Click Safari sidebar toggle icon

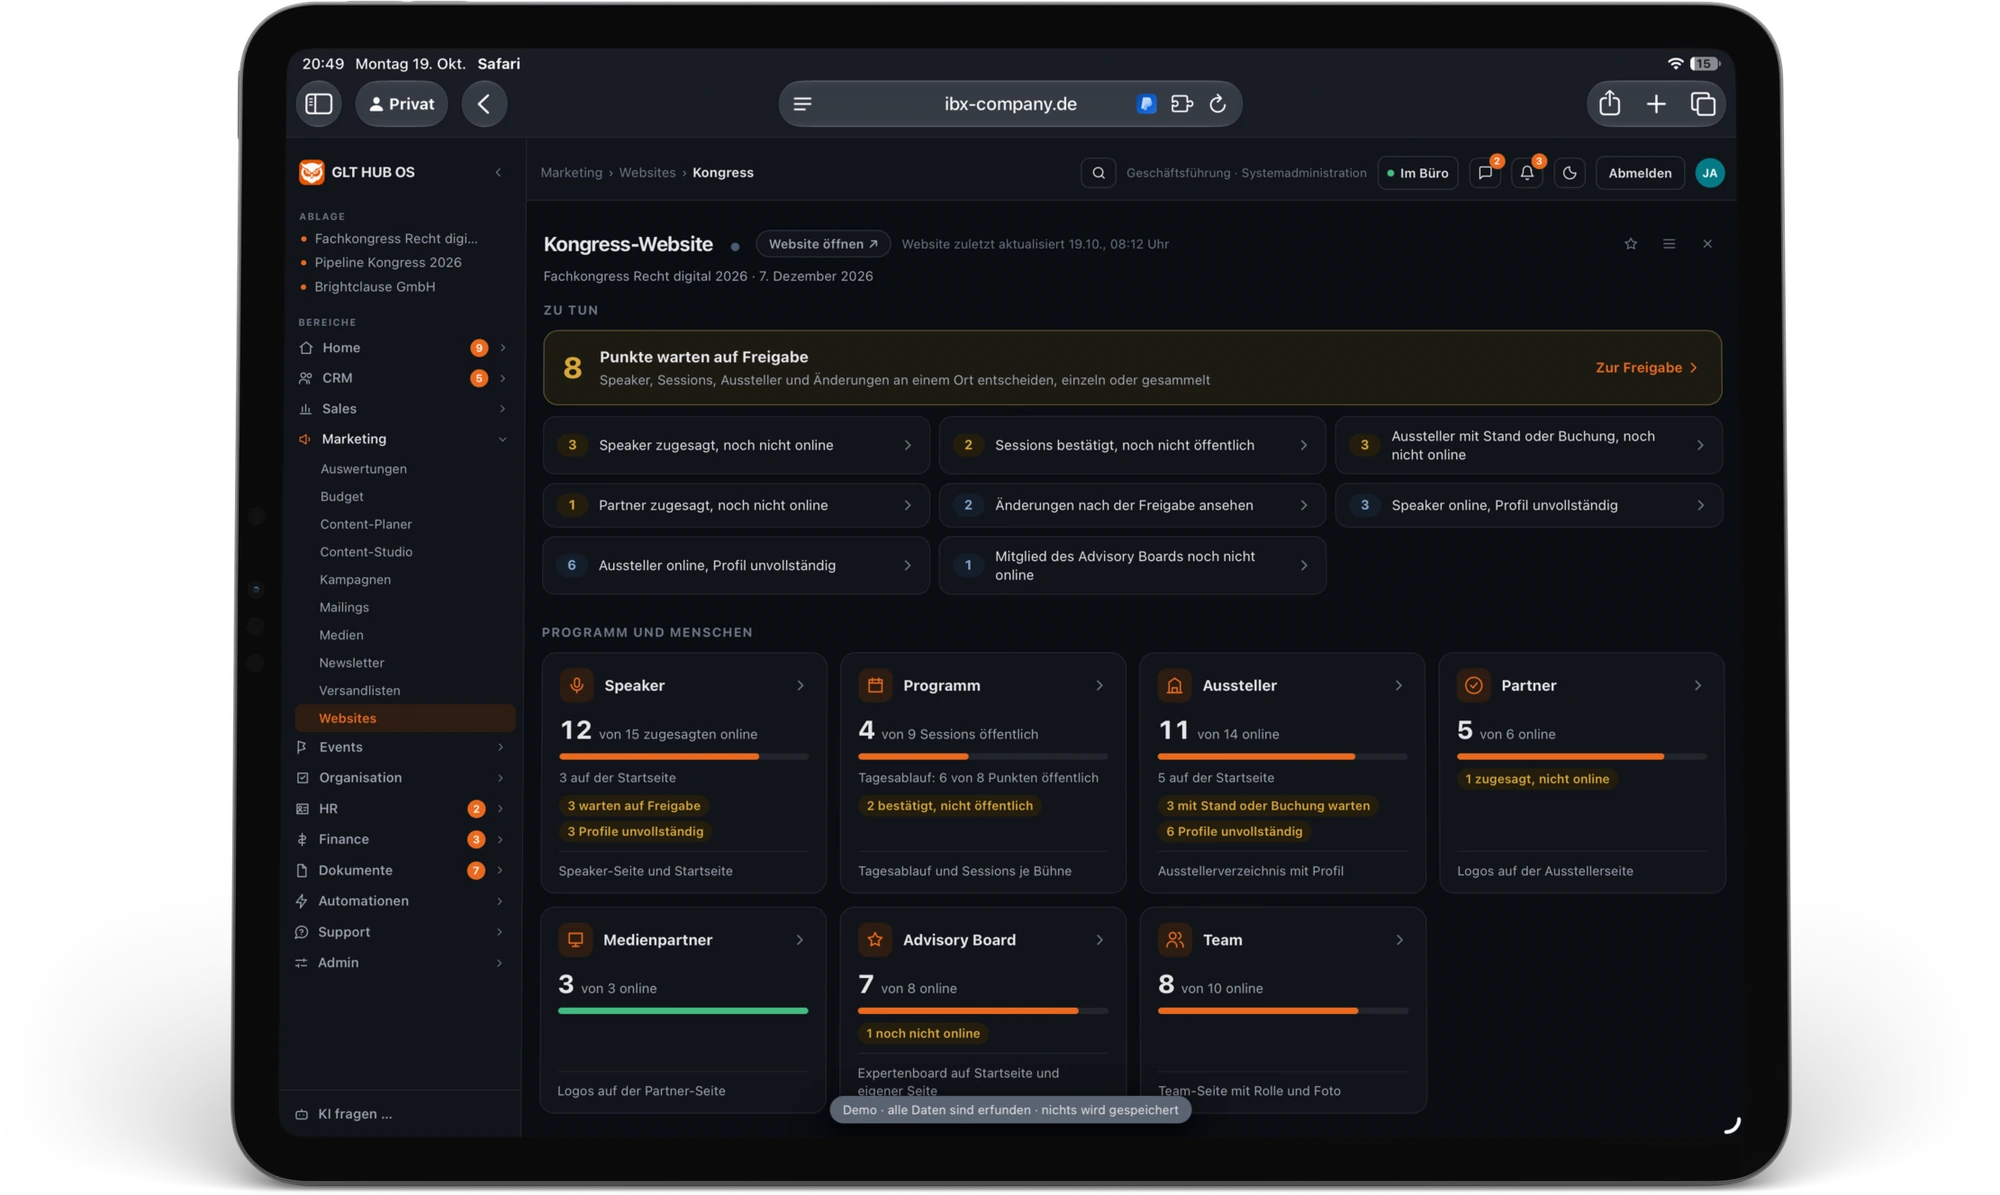(x=319, y=104)
